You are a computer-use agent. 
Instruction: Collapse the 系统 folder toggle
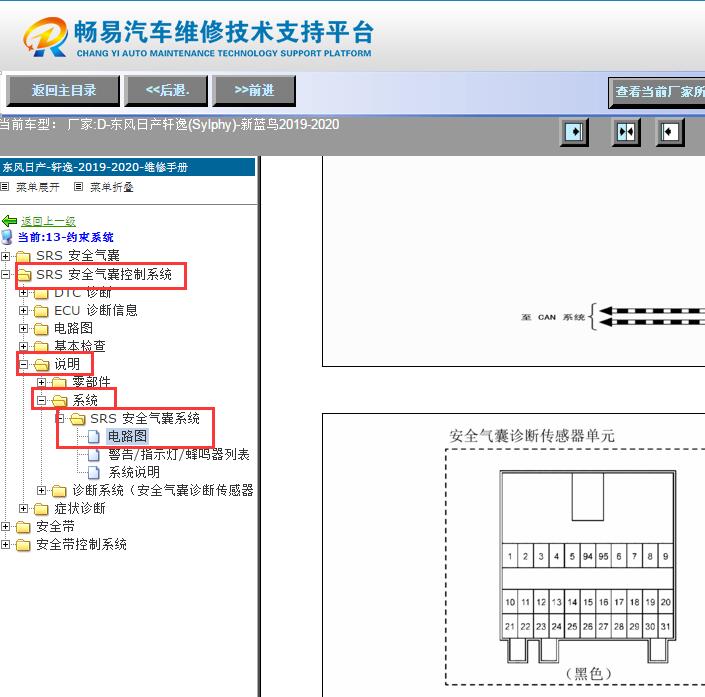pyautogui.click(x=41, y=400)
